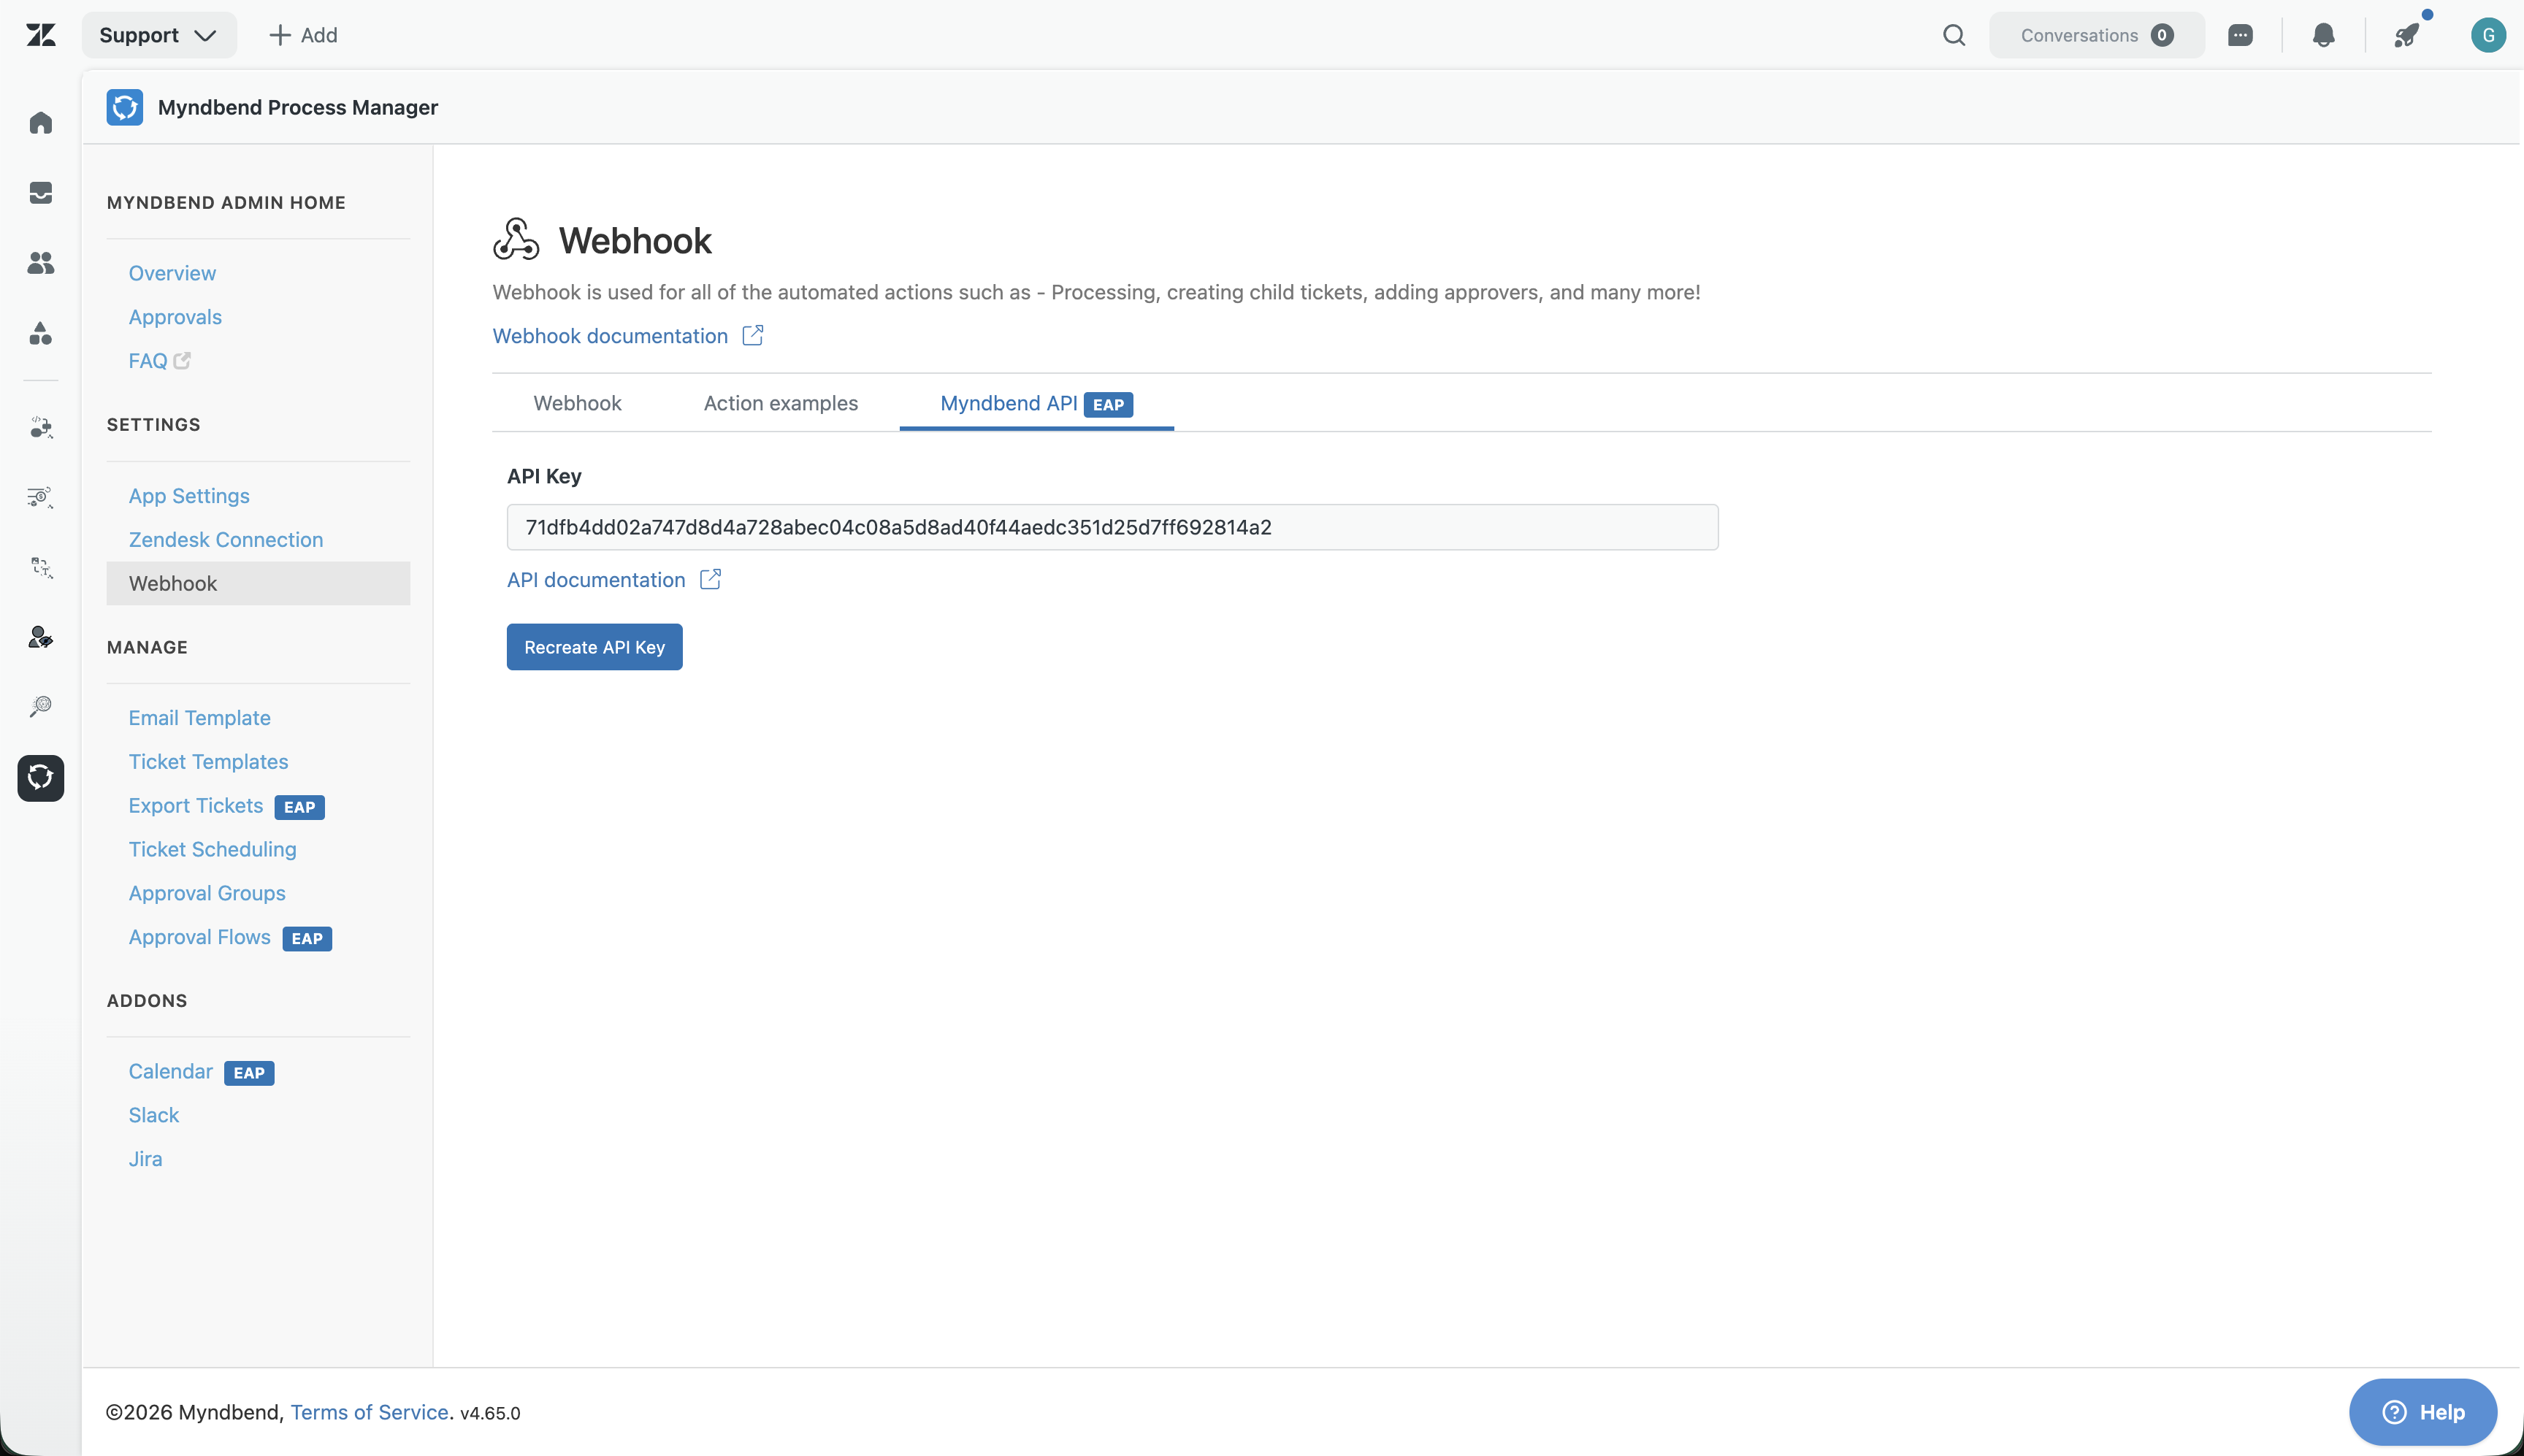Open the magnifying glass app icon in sidebar
The height and width of the screenshot is (1456, 2524).
click(x=41, y=707)
